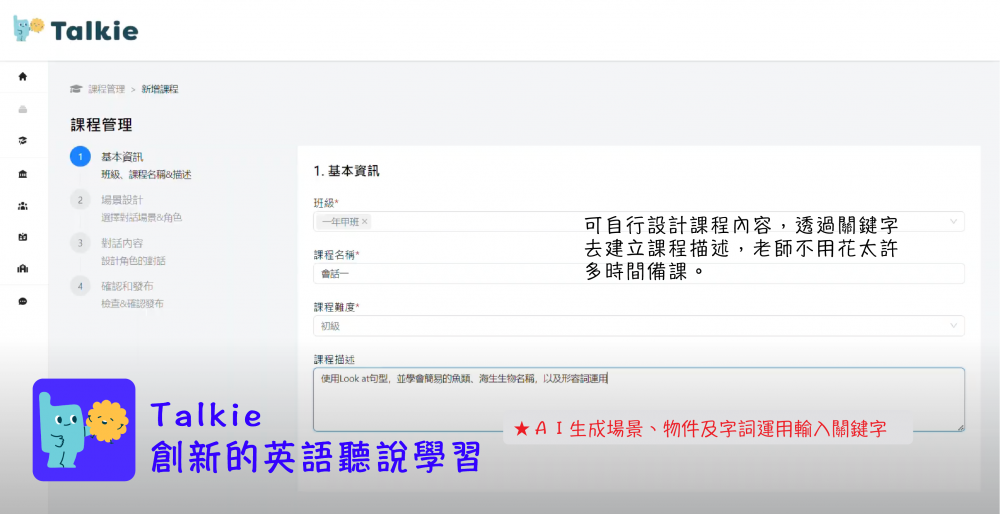Click the Talkie logo in header
Image resolution: width=1000 pixels, height=514 pixels.
tap(76, 29)
